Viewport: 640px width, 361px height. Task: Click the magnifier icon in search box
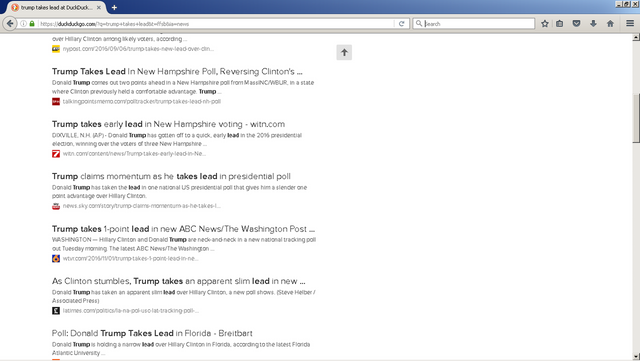pyautogui.click(x=419, y=24)
